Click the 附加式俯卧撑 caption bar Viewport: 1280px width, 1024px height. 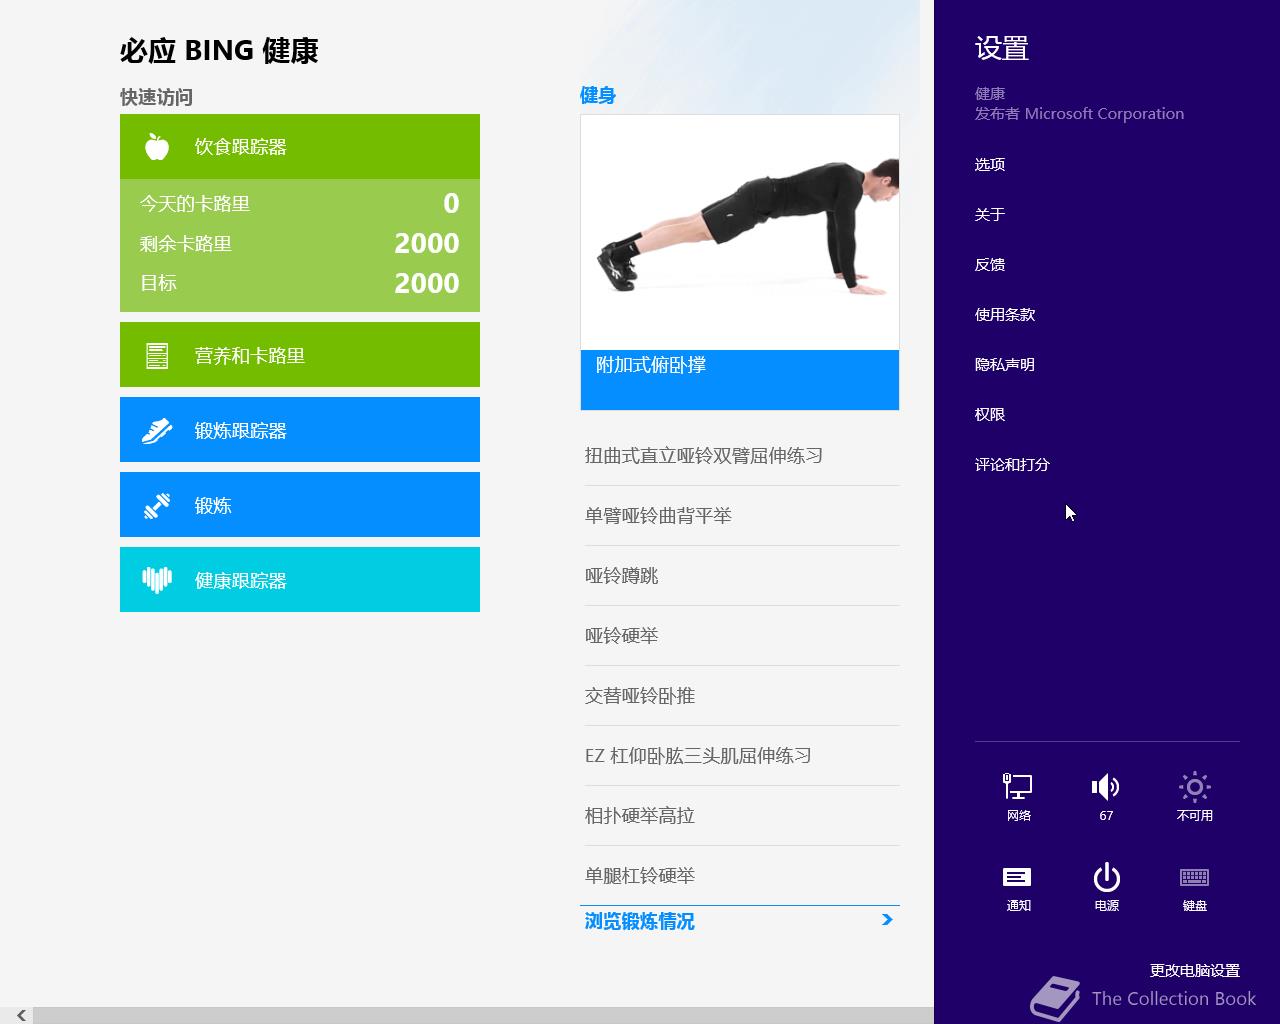pos(740,380)
